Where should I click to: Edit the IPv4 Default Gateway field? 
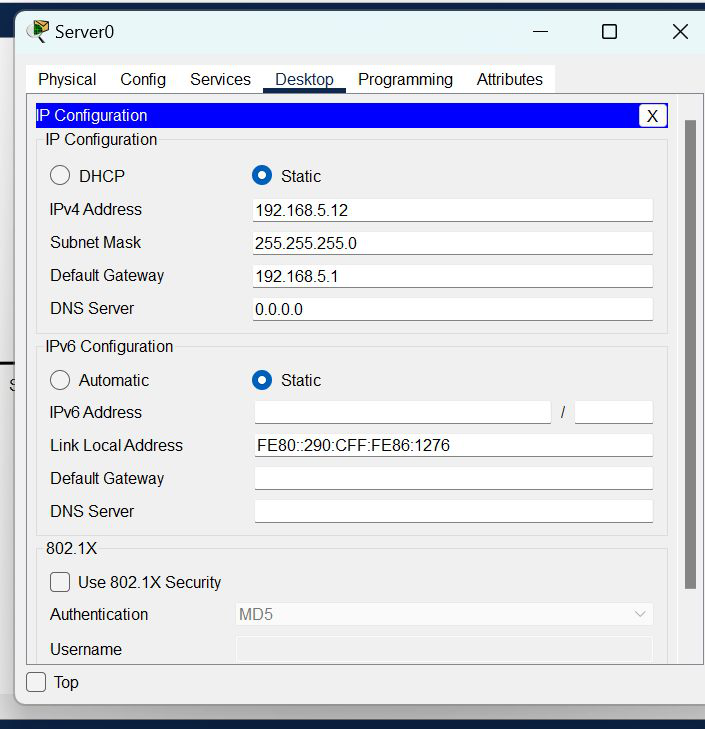(x=452, y=276)
